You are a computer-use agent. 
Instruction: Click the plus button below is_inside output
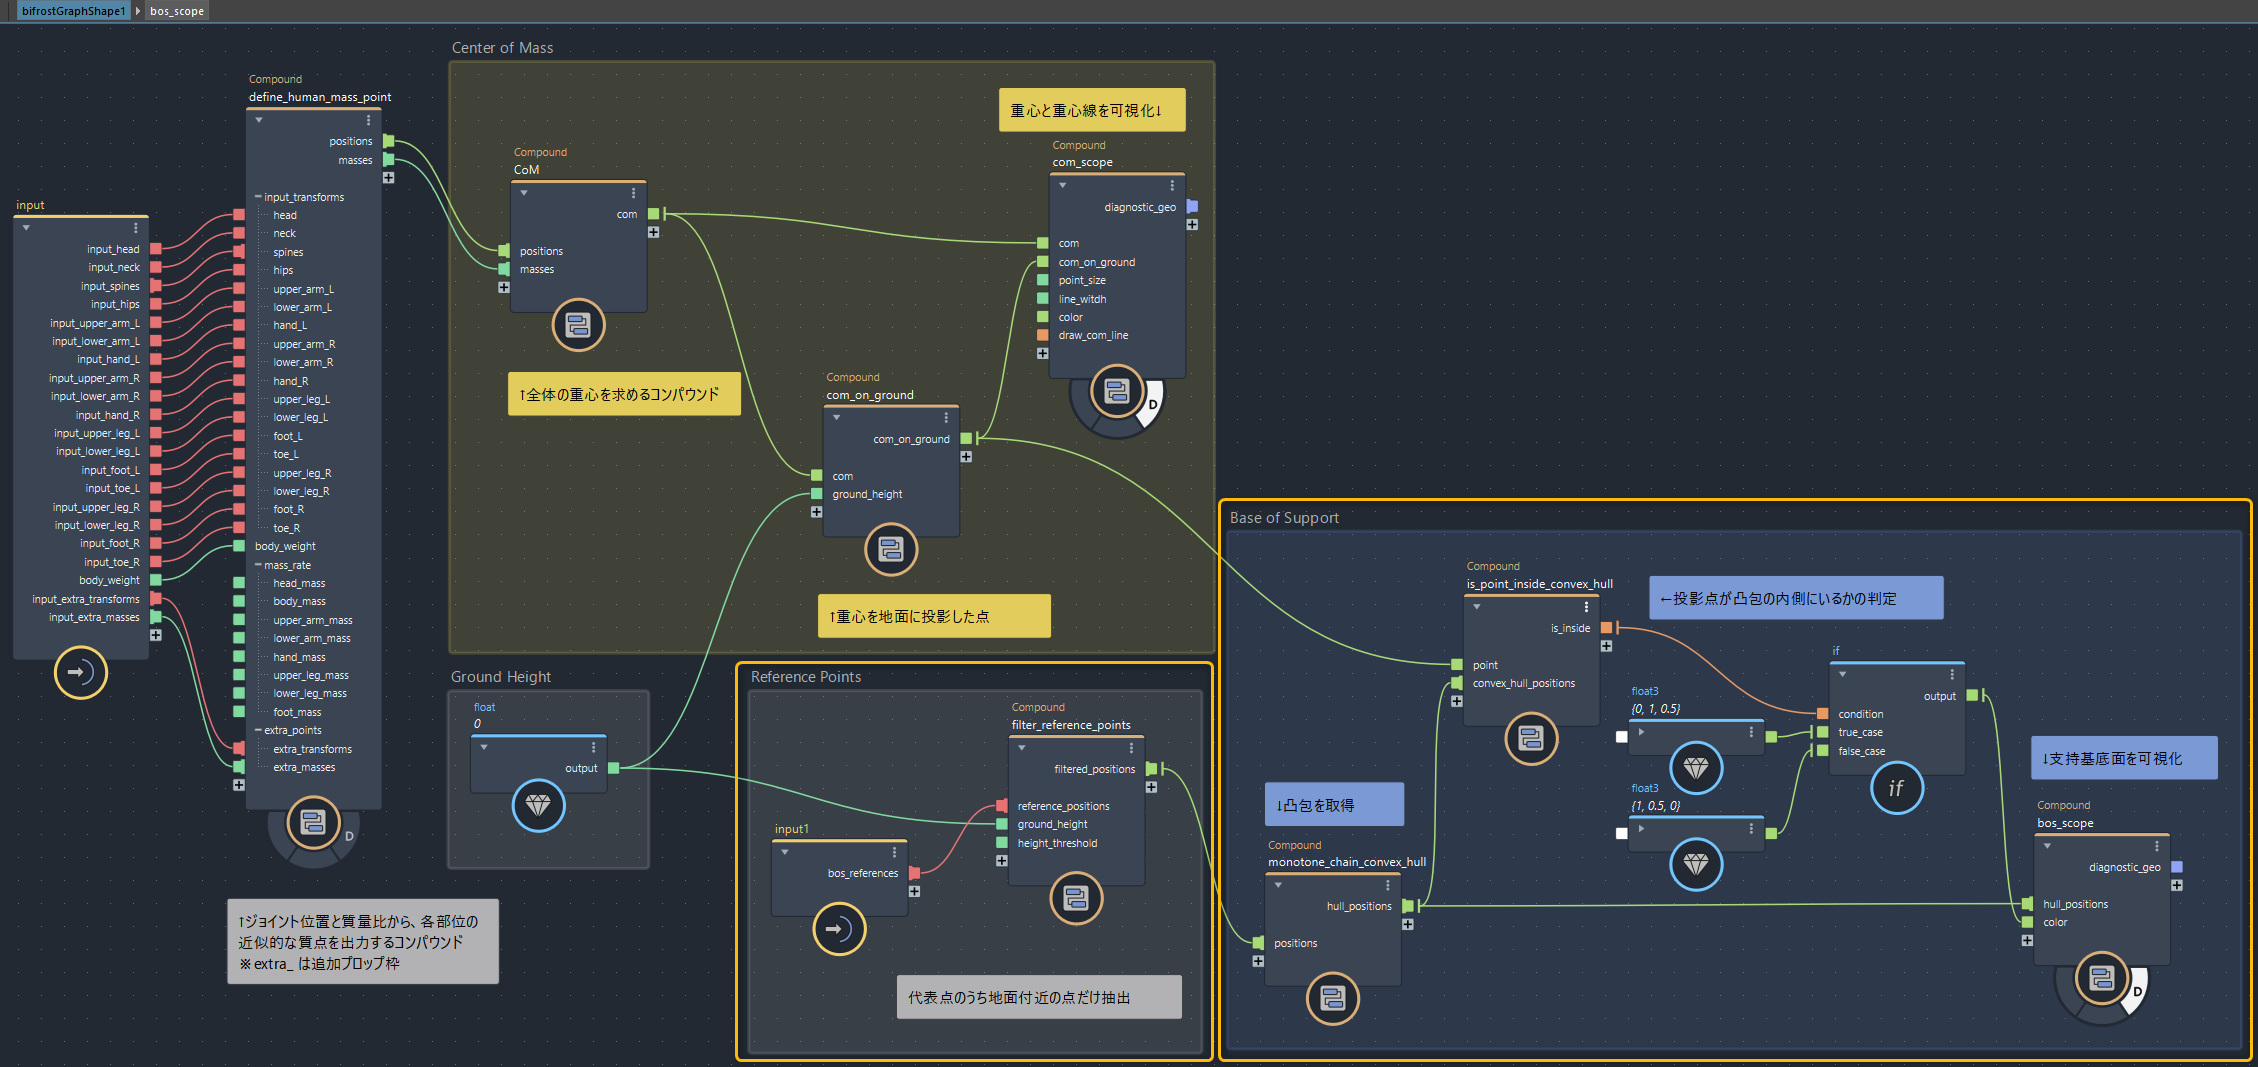tap(1606, 646)
